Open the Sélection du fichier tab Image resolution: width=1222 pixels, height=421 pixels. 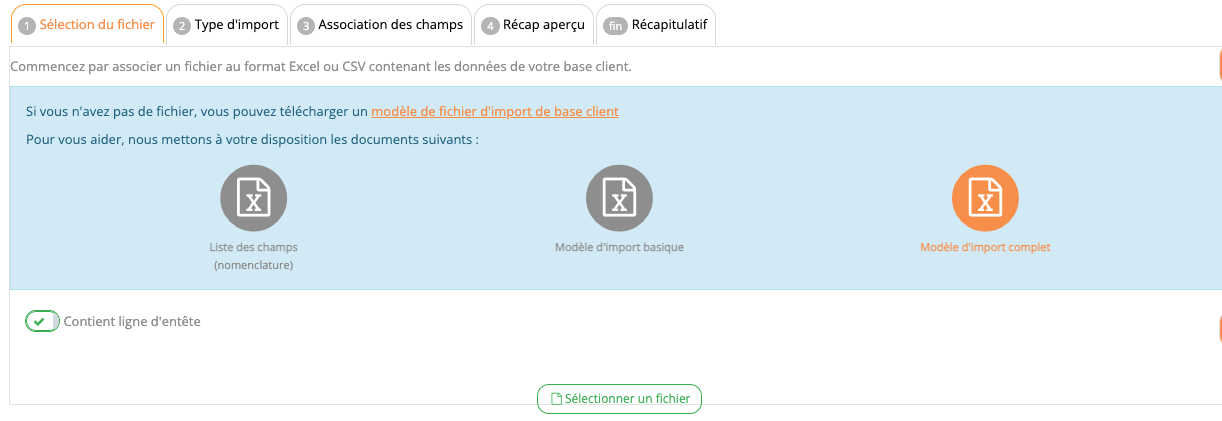tap(97, 25)
